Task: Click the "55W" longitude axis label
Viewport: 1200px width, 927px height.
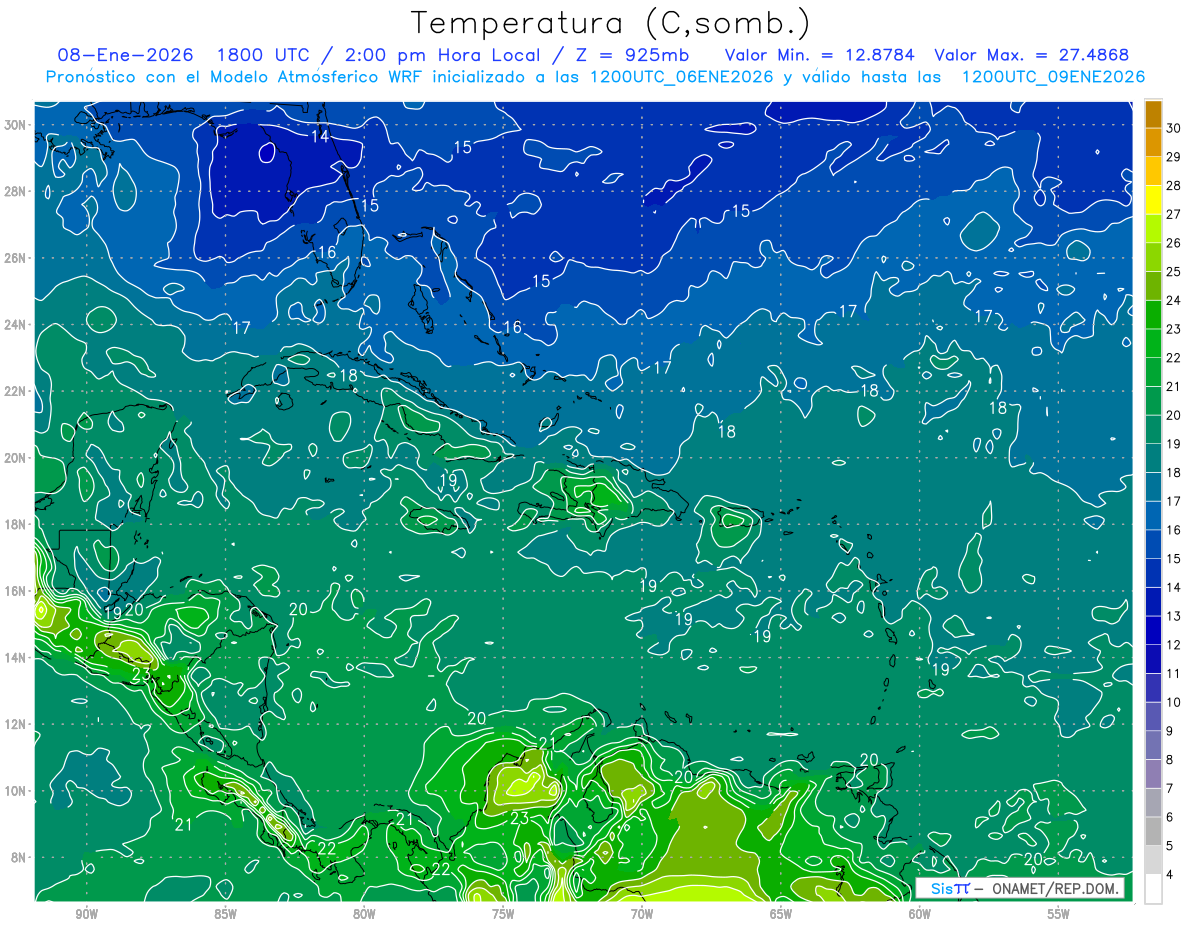Action: pyautogui.click(x=1059, y=915)
